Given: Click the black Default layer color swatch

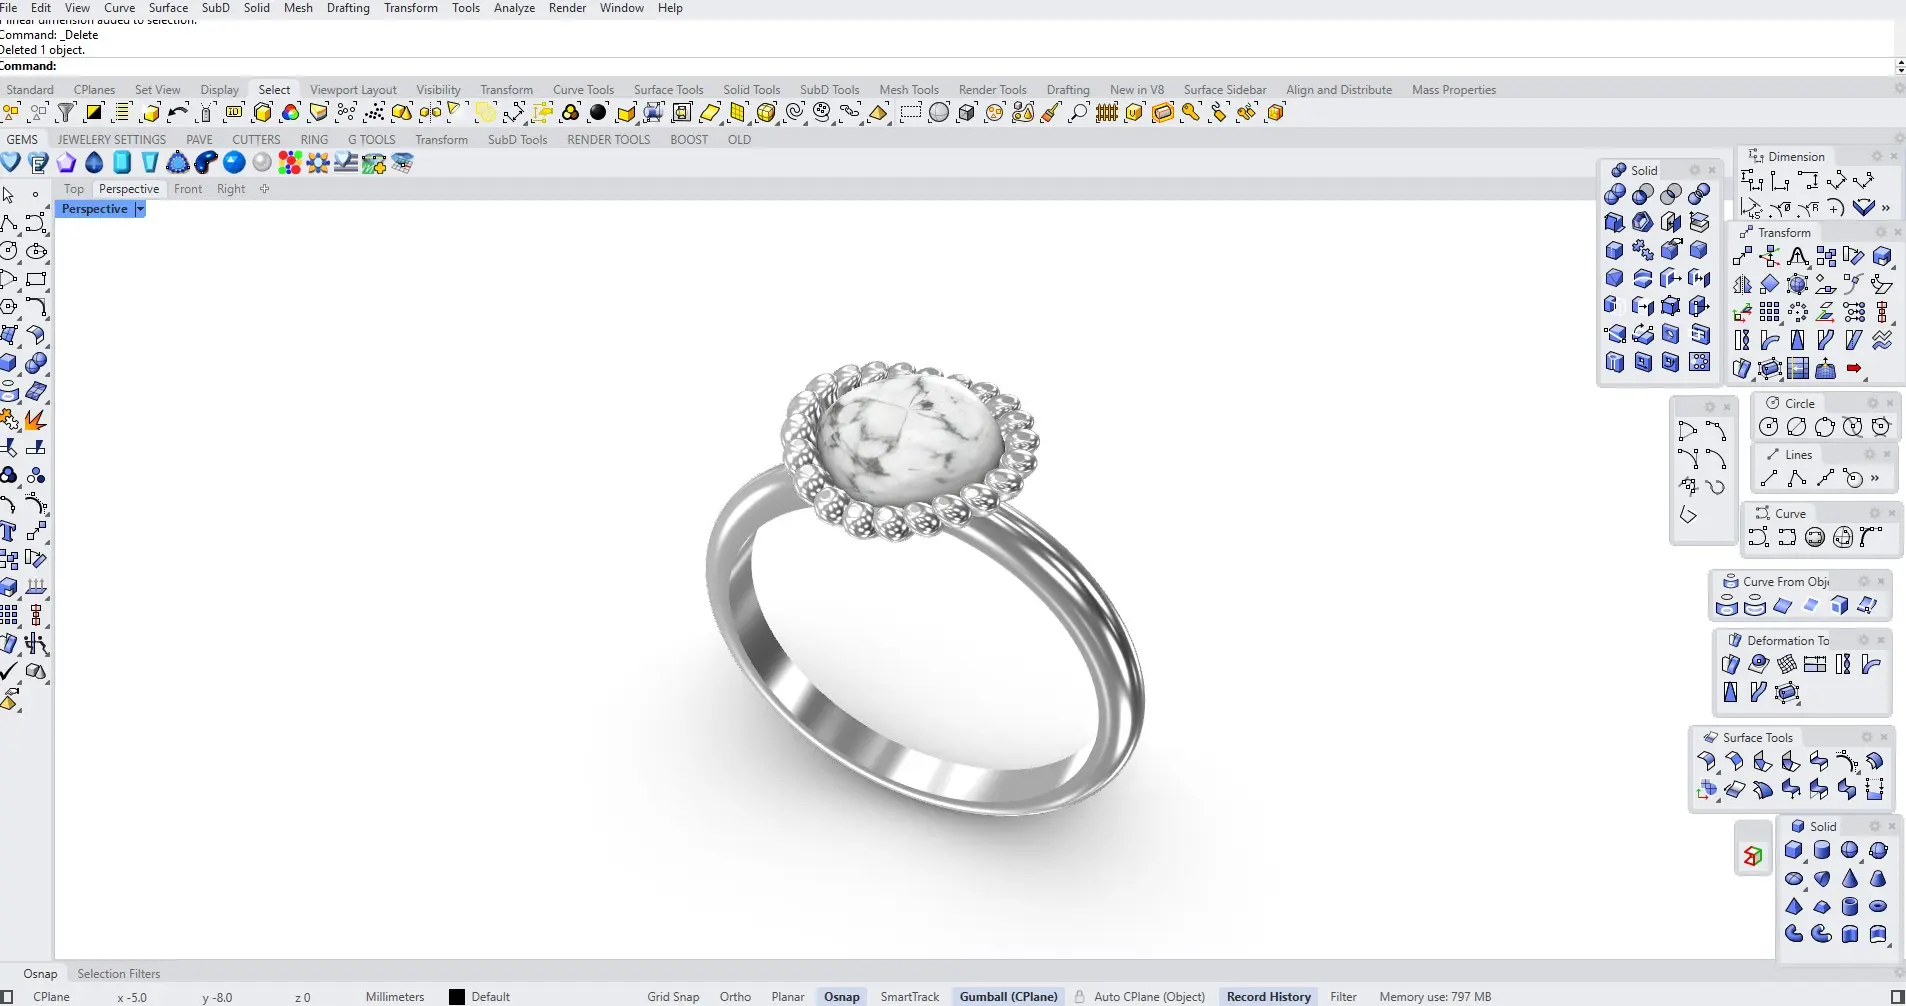Looking at the screenshot, I should pos(457,997).
